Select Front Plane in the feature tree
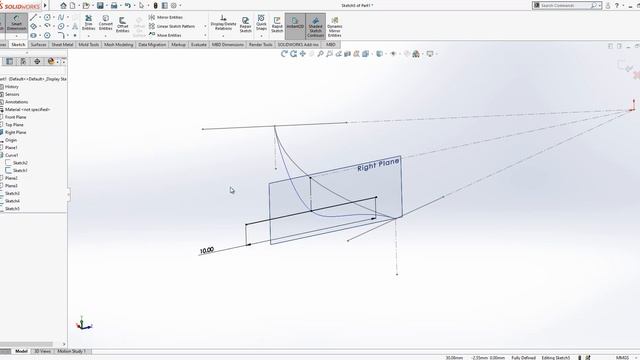Viewport: 640px width, 360px height. point(16,117)
